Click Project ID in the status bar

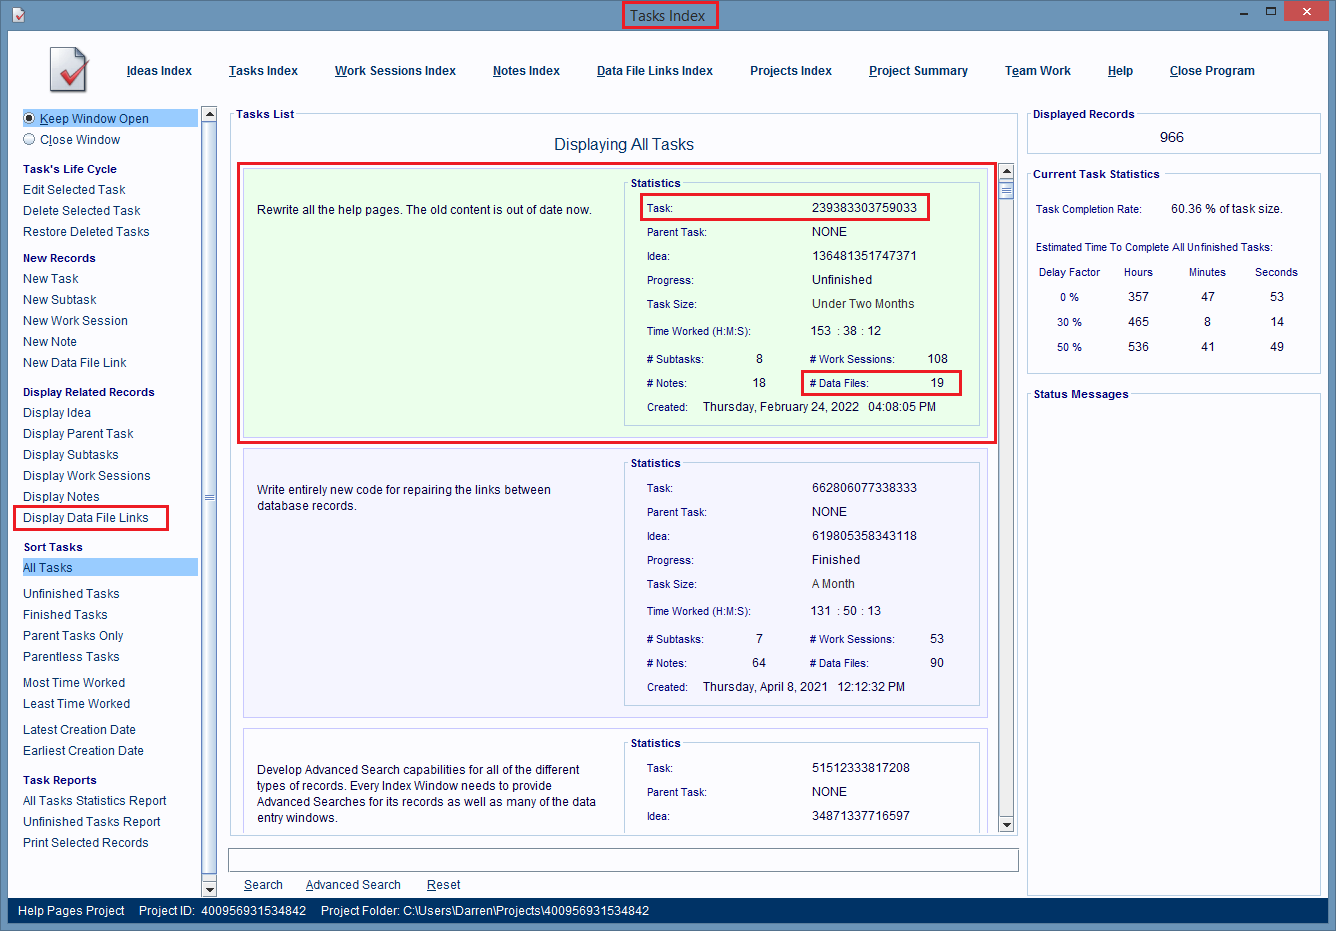click(x=222, y=911)
